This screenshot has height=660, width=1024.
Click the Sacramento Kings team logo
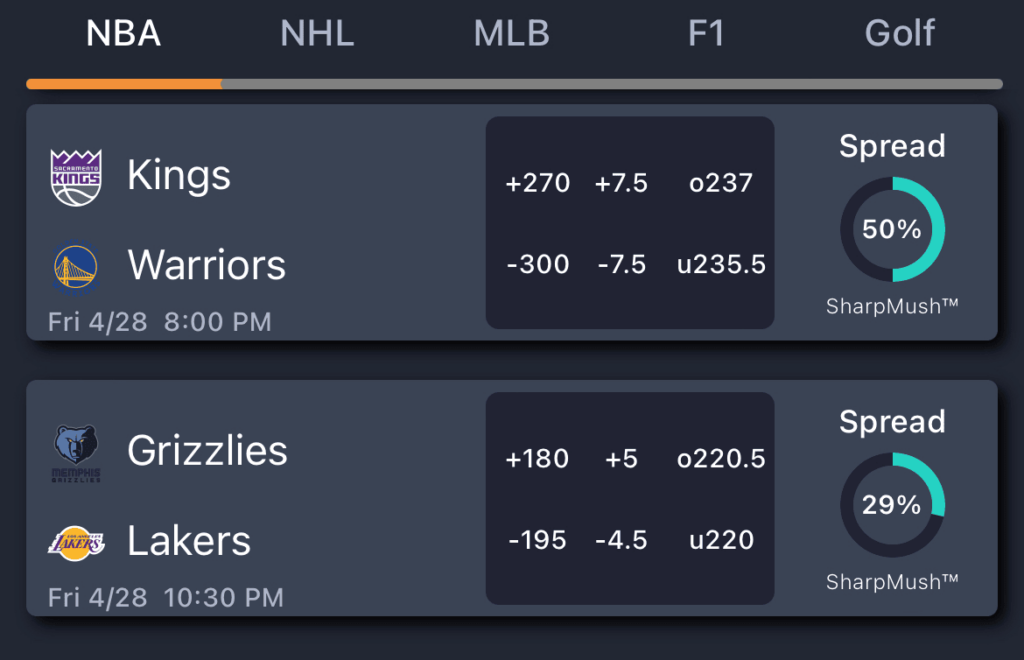(x=75, y=174)
